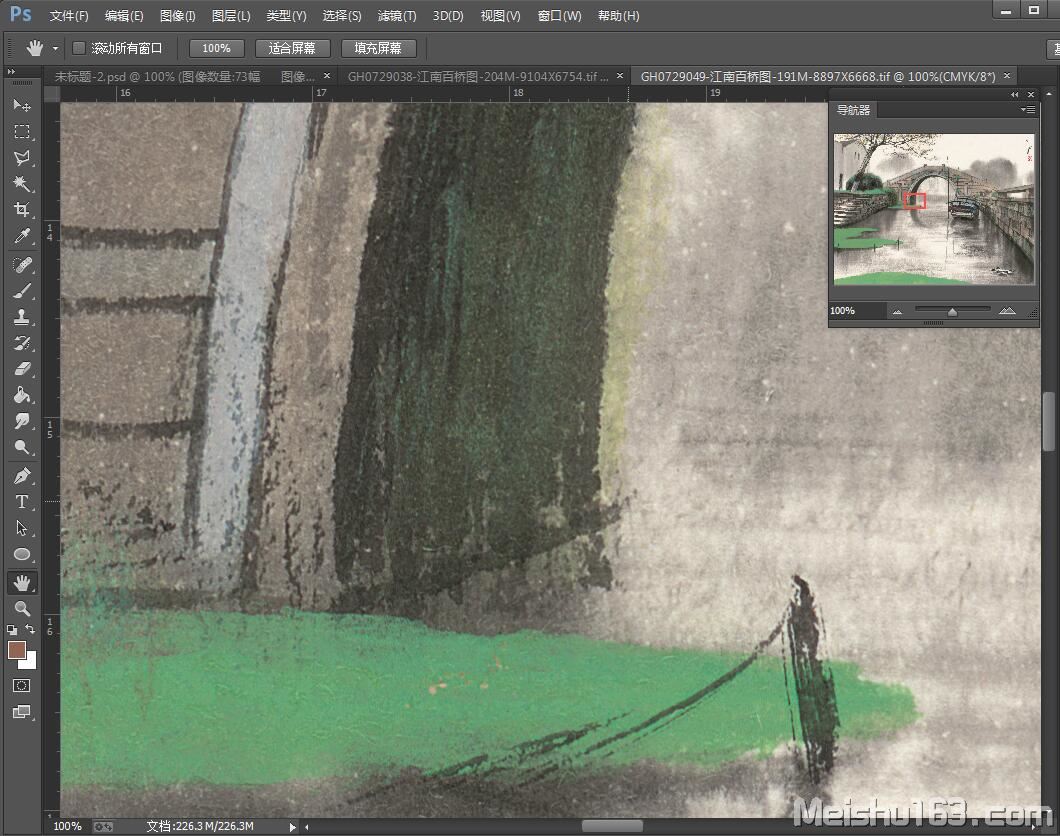Click the 填充屏幕 button
The width and height of the screenshot is (1060, 836).
click(x=378, y=48)
